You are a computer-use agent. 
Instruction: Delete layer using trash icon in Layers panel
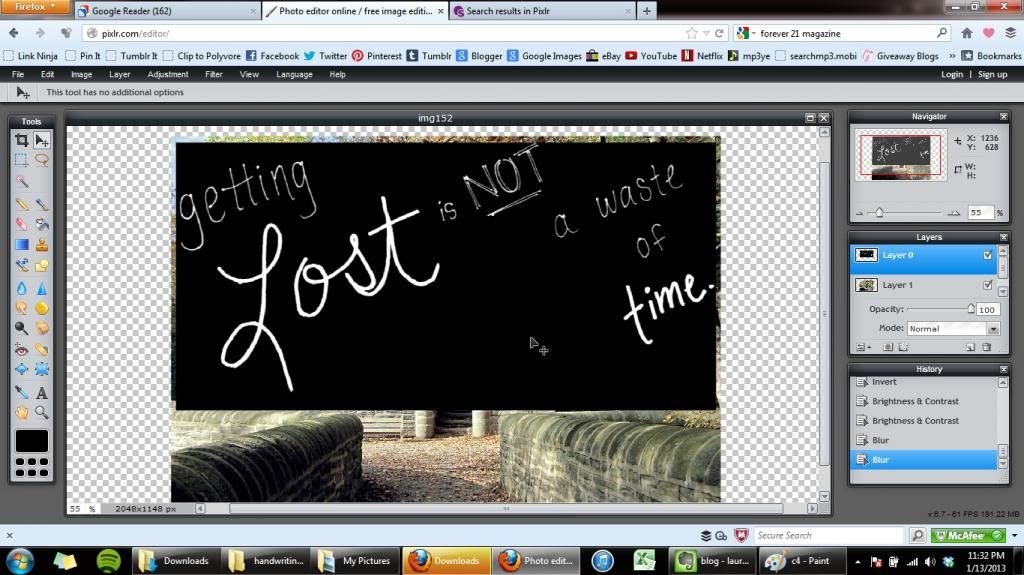[987, 348]
